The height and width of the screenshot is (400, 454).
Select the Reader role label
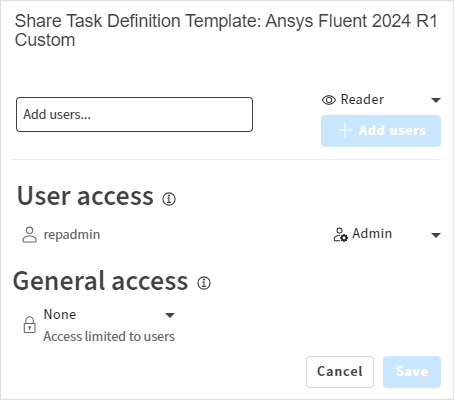362,100
